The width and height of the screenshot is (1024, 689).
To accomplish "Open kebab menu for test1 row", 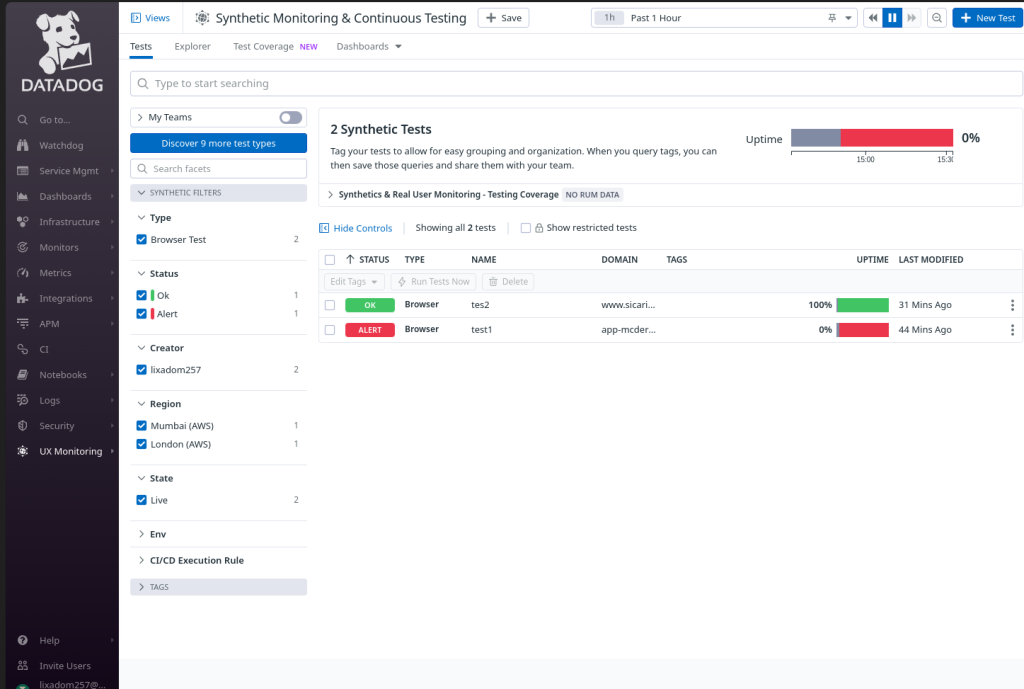I will [x=1012, y=330].
